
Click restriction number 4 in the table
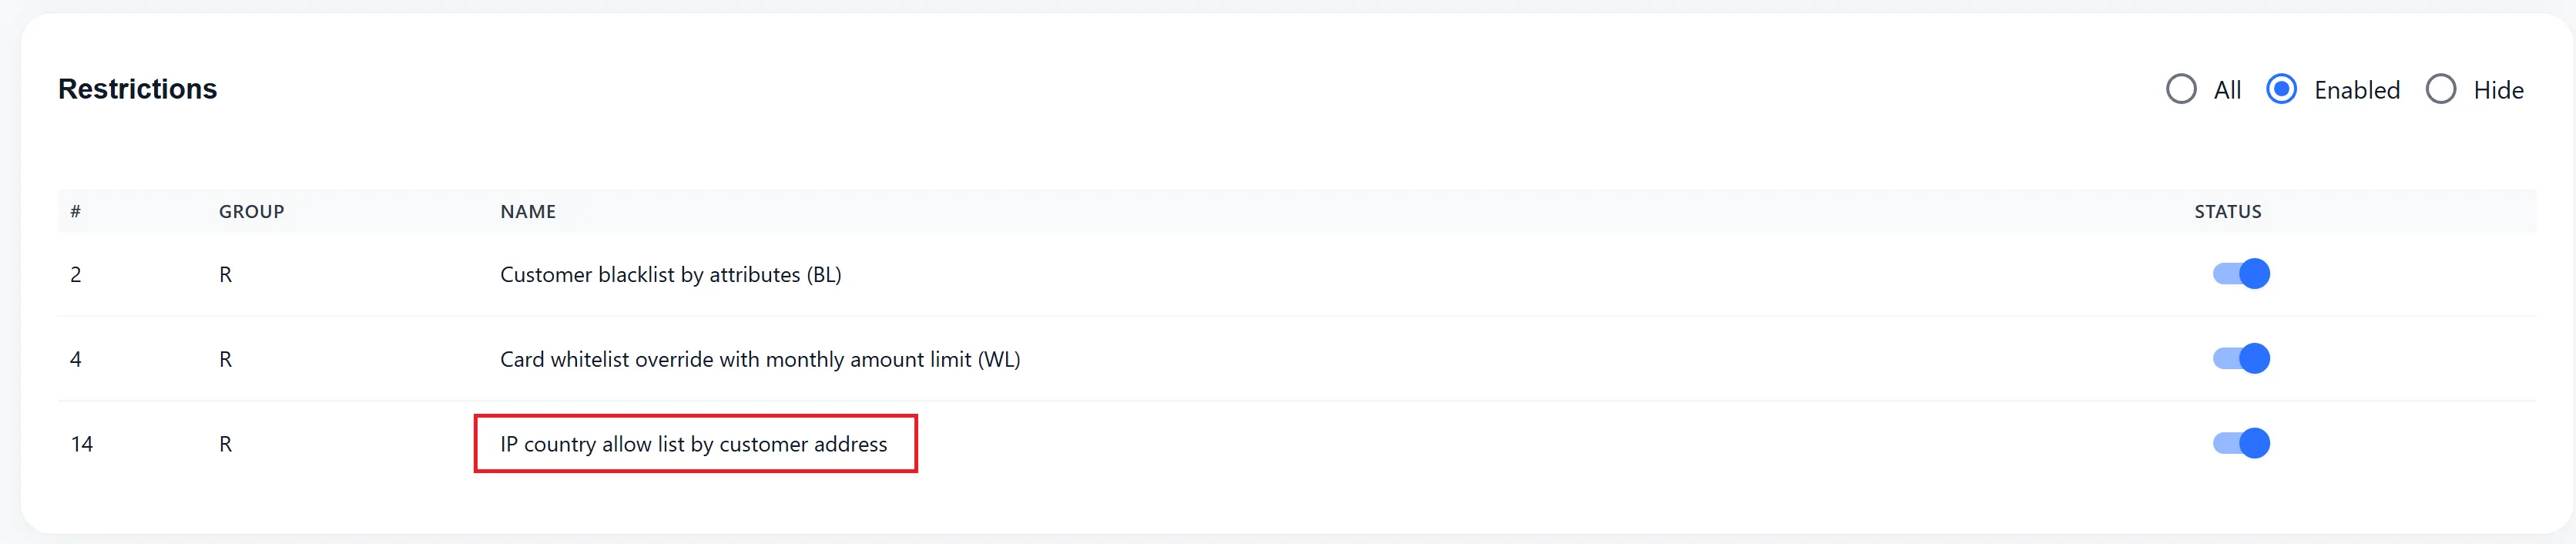tap(76, 359)
